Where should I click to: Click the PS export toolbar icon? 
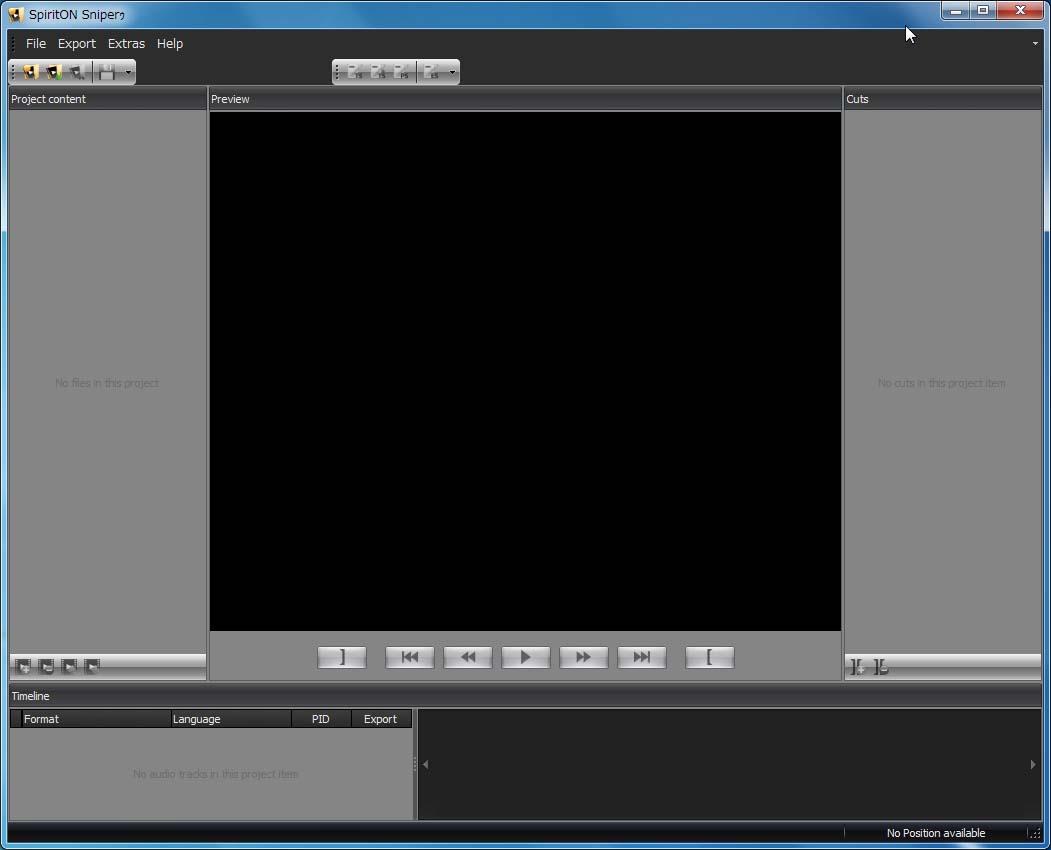(401, 72)
